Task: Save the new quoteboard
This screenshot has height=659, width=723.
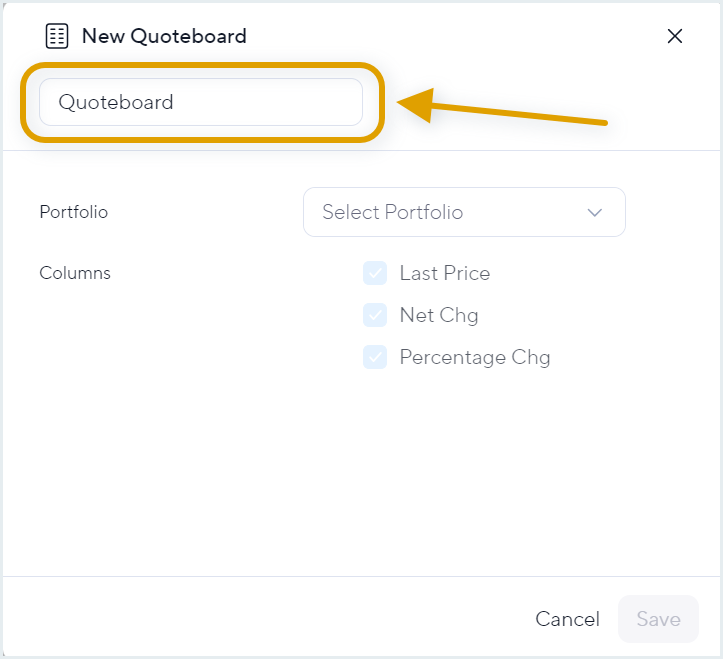Action: tap(658, 619)
